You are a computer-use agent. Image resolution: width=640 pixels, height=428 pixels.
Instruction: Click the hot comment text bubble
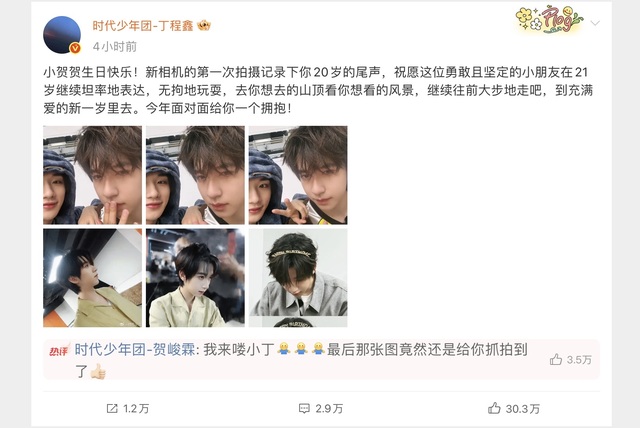322,359
